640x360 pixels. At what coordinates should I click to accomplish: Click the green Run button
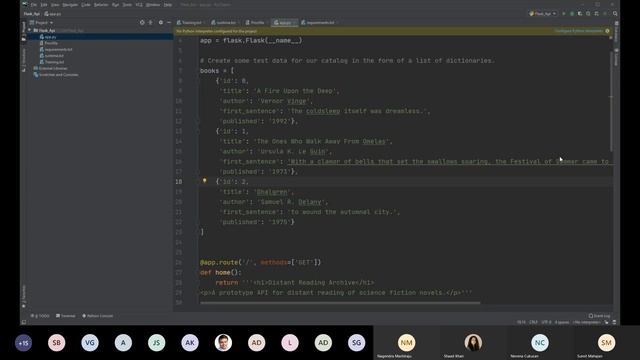point(564,13)
